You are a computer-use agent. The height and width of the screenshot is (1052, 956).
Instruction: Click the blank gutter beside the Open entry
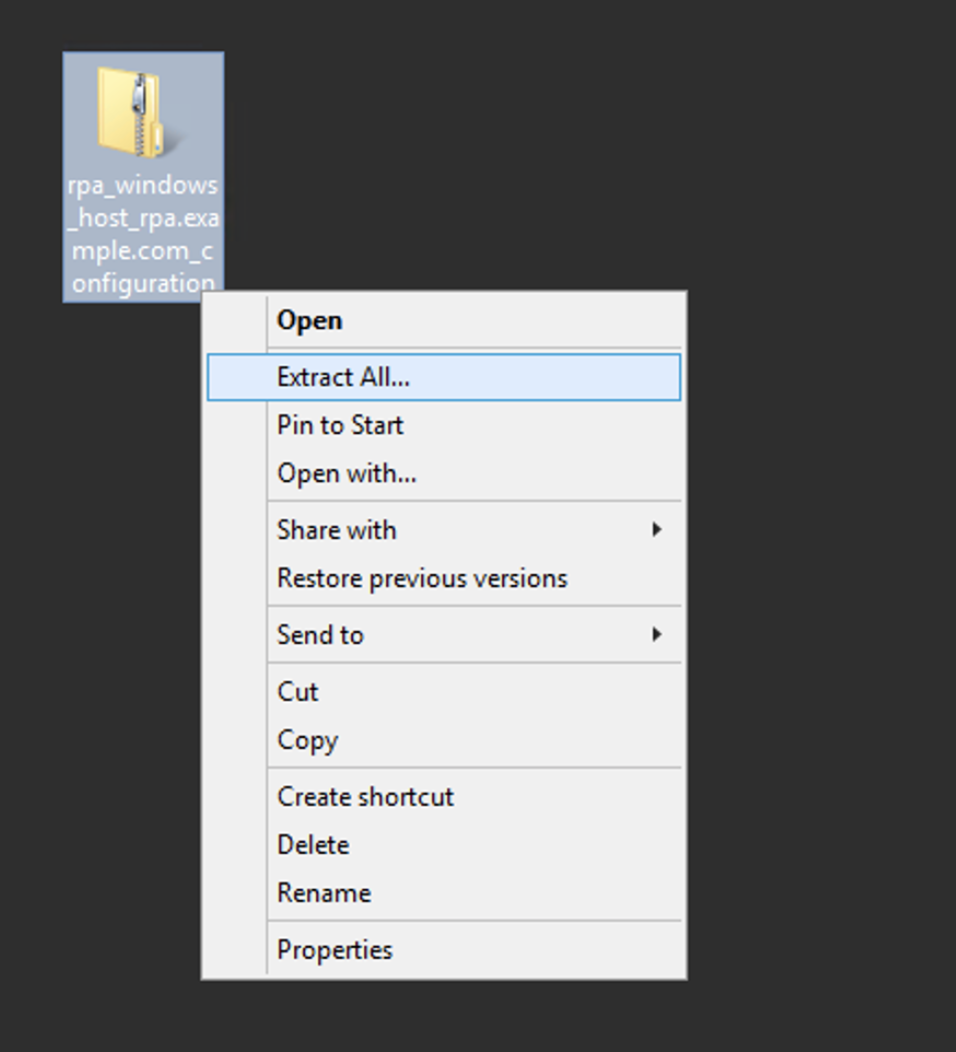coord(236,320)
